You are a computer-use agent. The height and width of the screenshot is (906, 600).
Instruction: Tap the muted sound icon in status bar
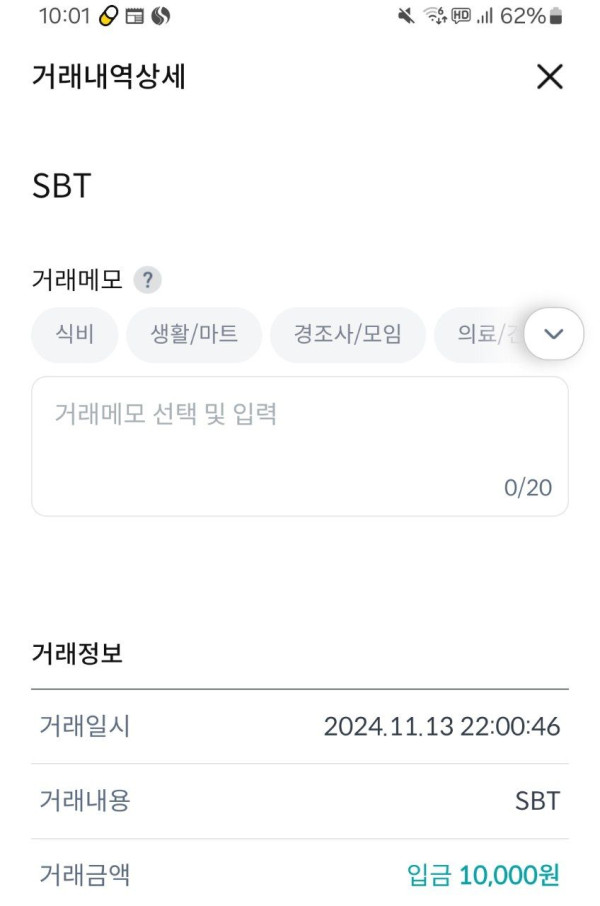(x=406, y=16)
